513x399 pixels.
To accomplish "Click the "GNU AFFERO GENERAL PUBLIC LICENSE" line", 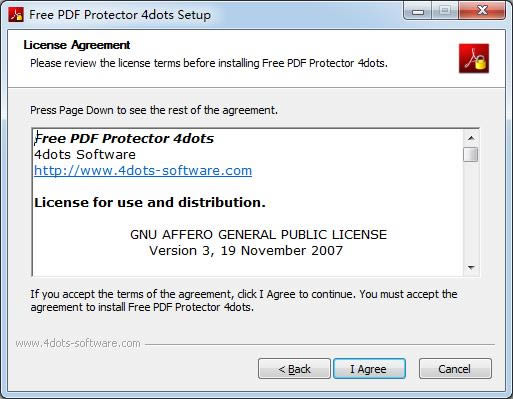I will [258, 235].
